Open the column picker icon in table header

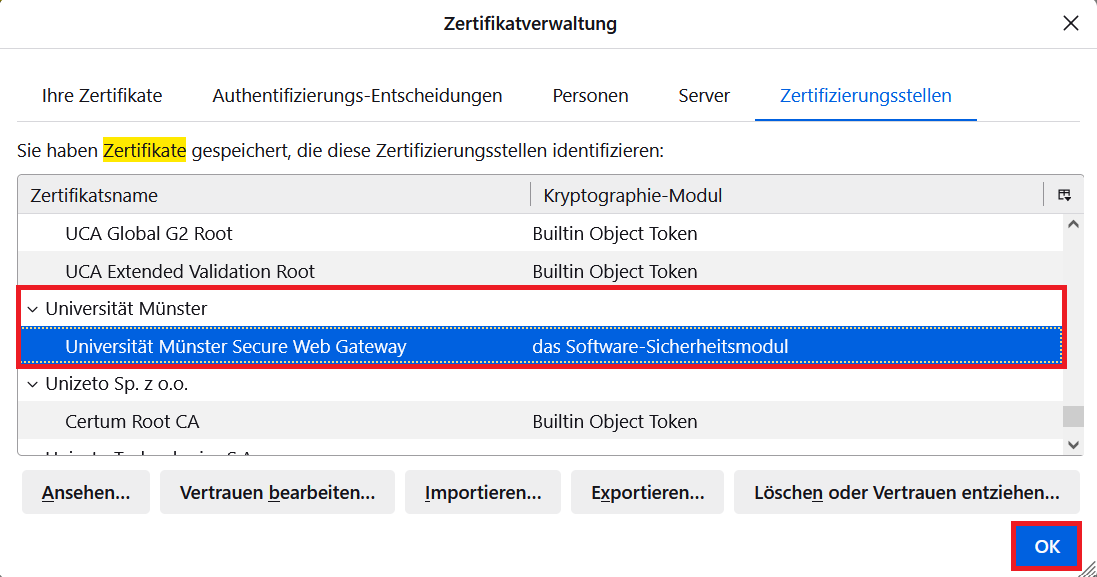[x=1064, y=195]
